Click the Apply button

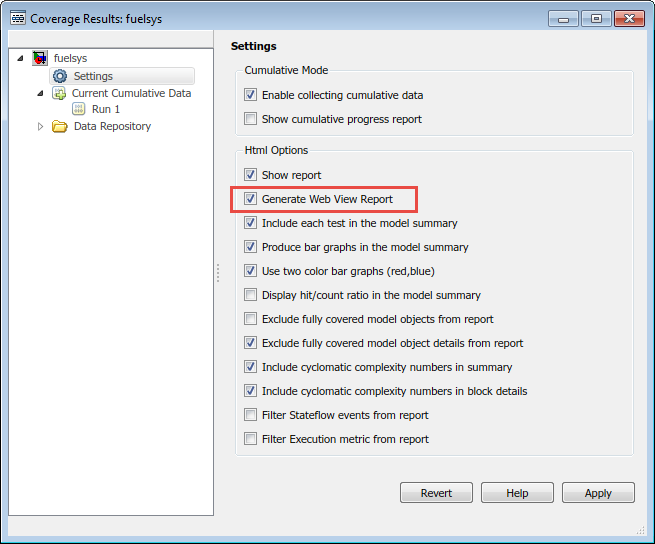[x=598, y=493]
